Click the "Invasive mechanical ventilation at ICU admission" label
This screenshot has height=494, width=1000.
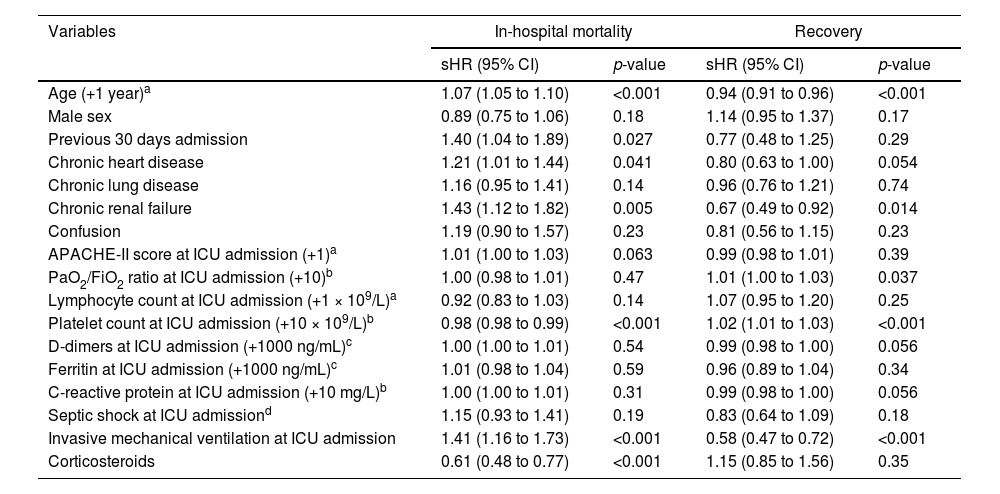[221, 438]
